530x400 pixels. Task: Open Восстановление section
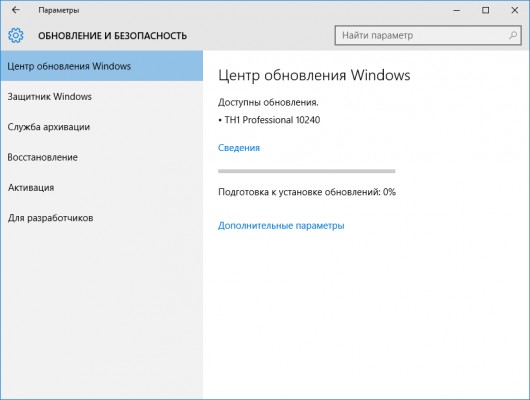coord(102,157)
